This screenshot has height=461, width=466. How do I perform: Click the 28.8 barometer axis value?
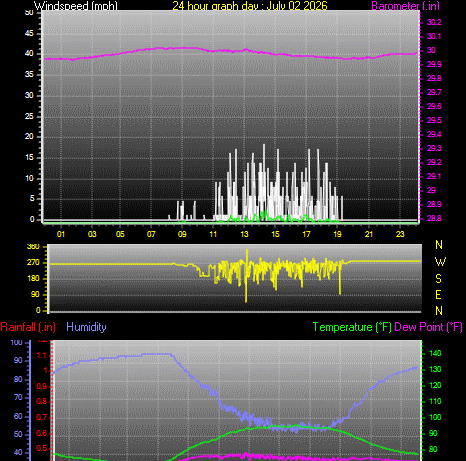(x=434, y=218)
